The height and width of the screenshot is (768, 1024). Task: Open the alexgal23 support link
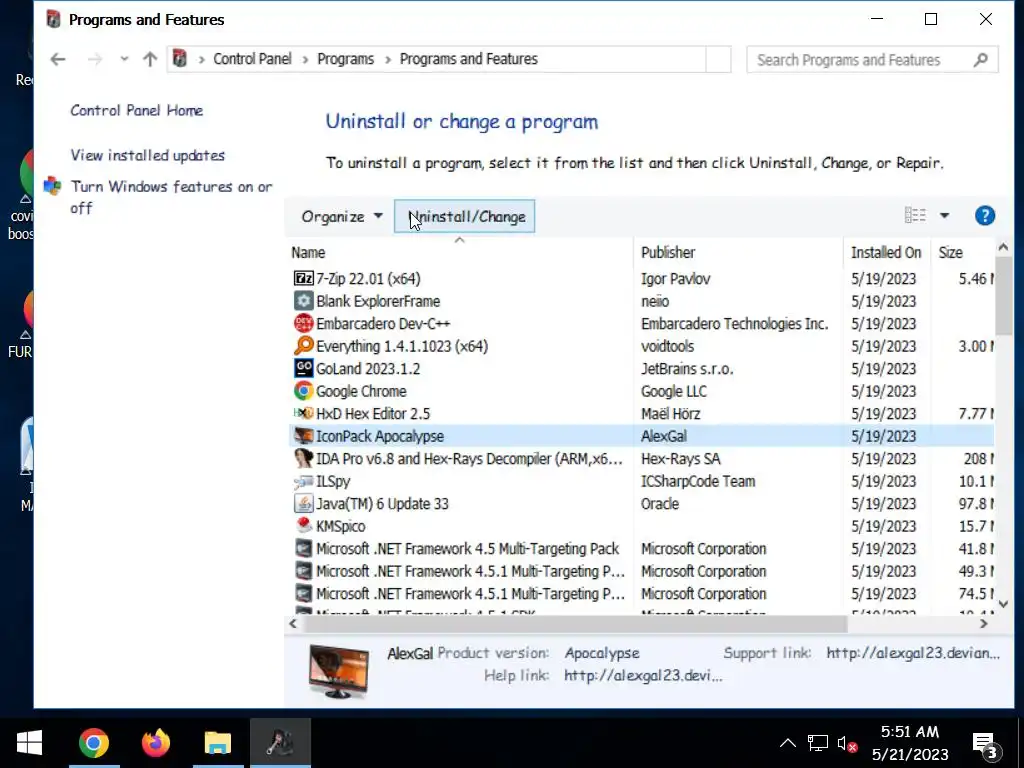coord(912,653)
